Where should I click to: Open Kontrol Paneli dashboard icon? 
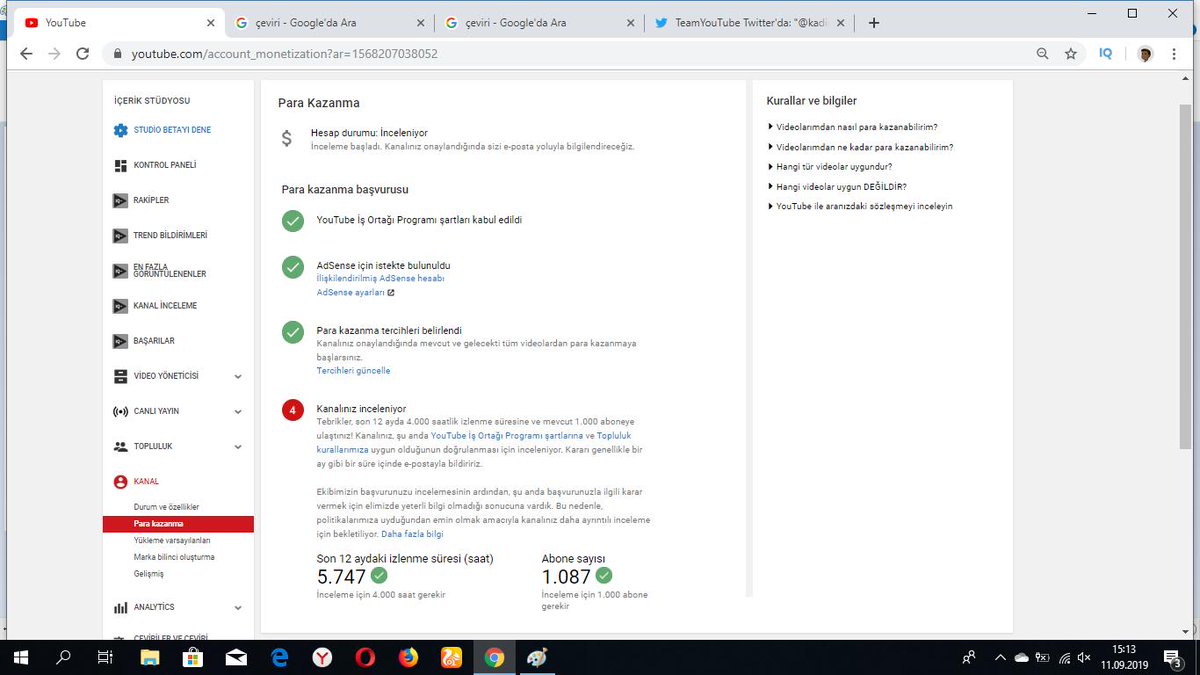[x=120, y=165]
